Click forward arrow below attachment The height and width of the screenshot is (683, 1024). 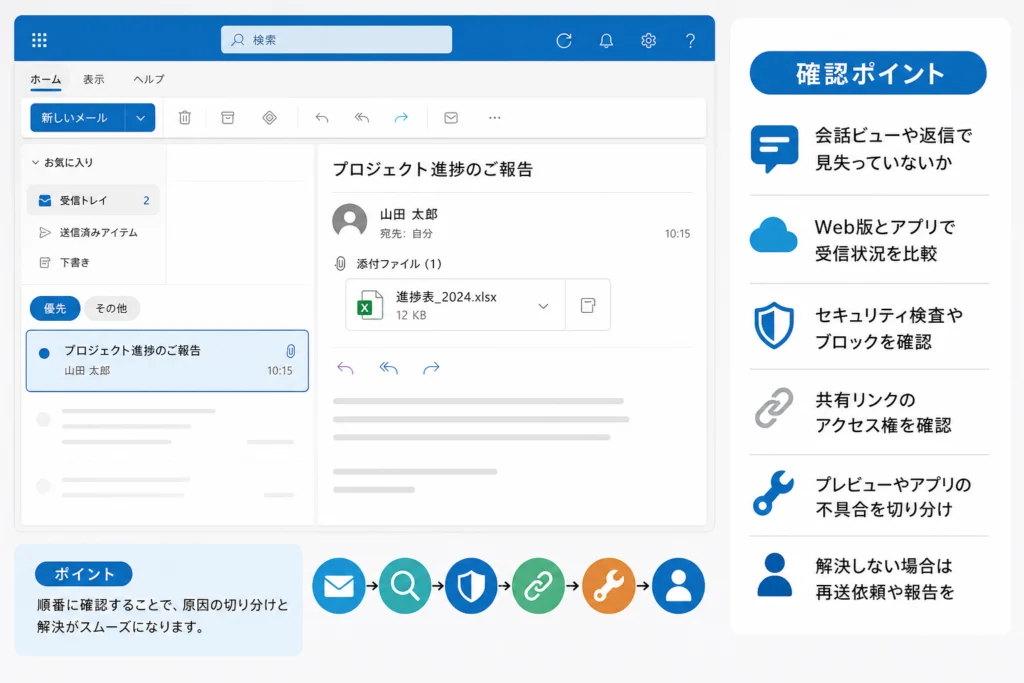[x=431, y=368]
